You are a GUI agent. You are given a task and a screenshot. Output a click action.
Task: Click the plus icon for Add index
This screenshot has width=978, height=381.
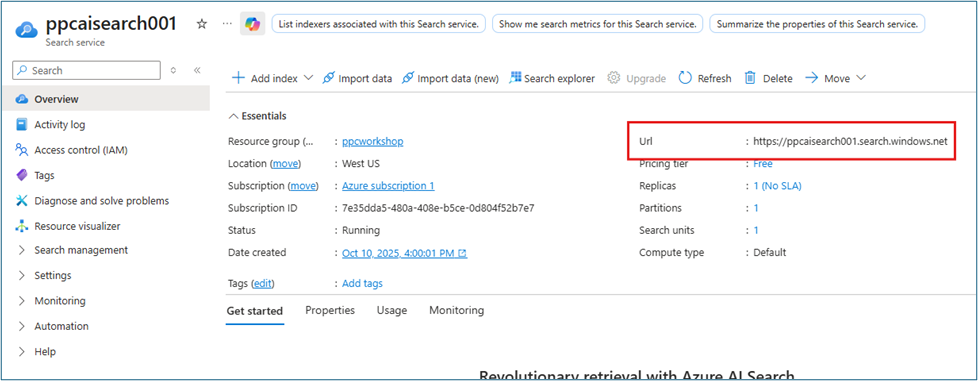[x=238, y=78]
